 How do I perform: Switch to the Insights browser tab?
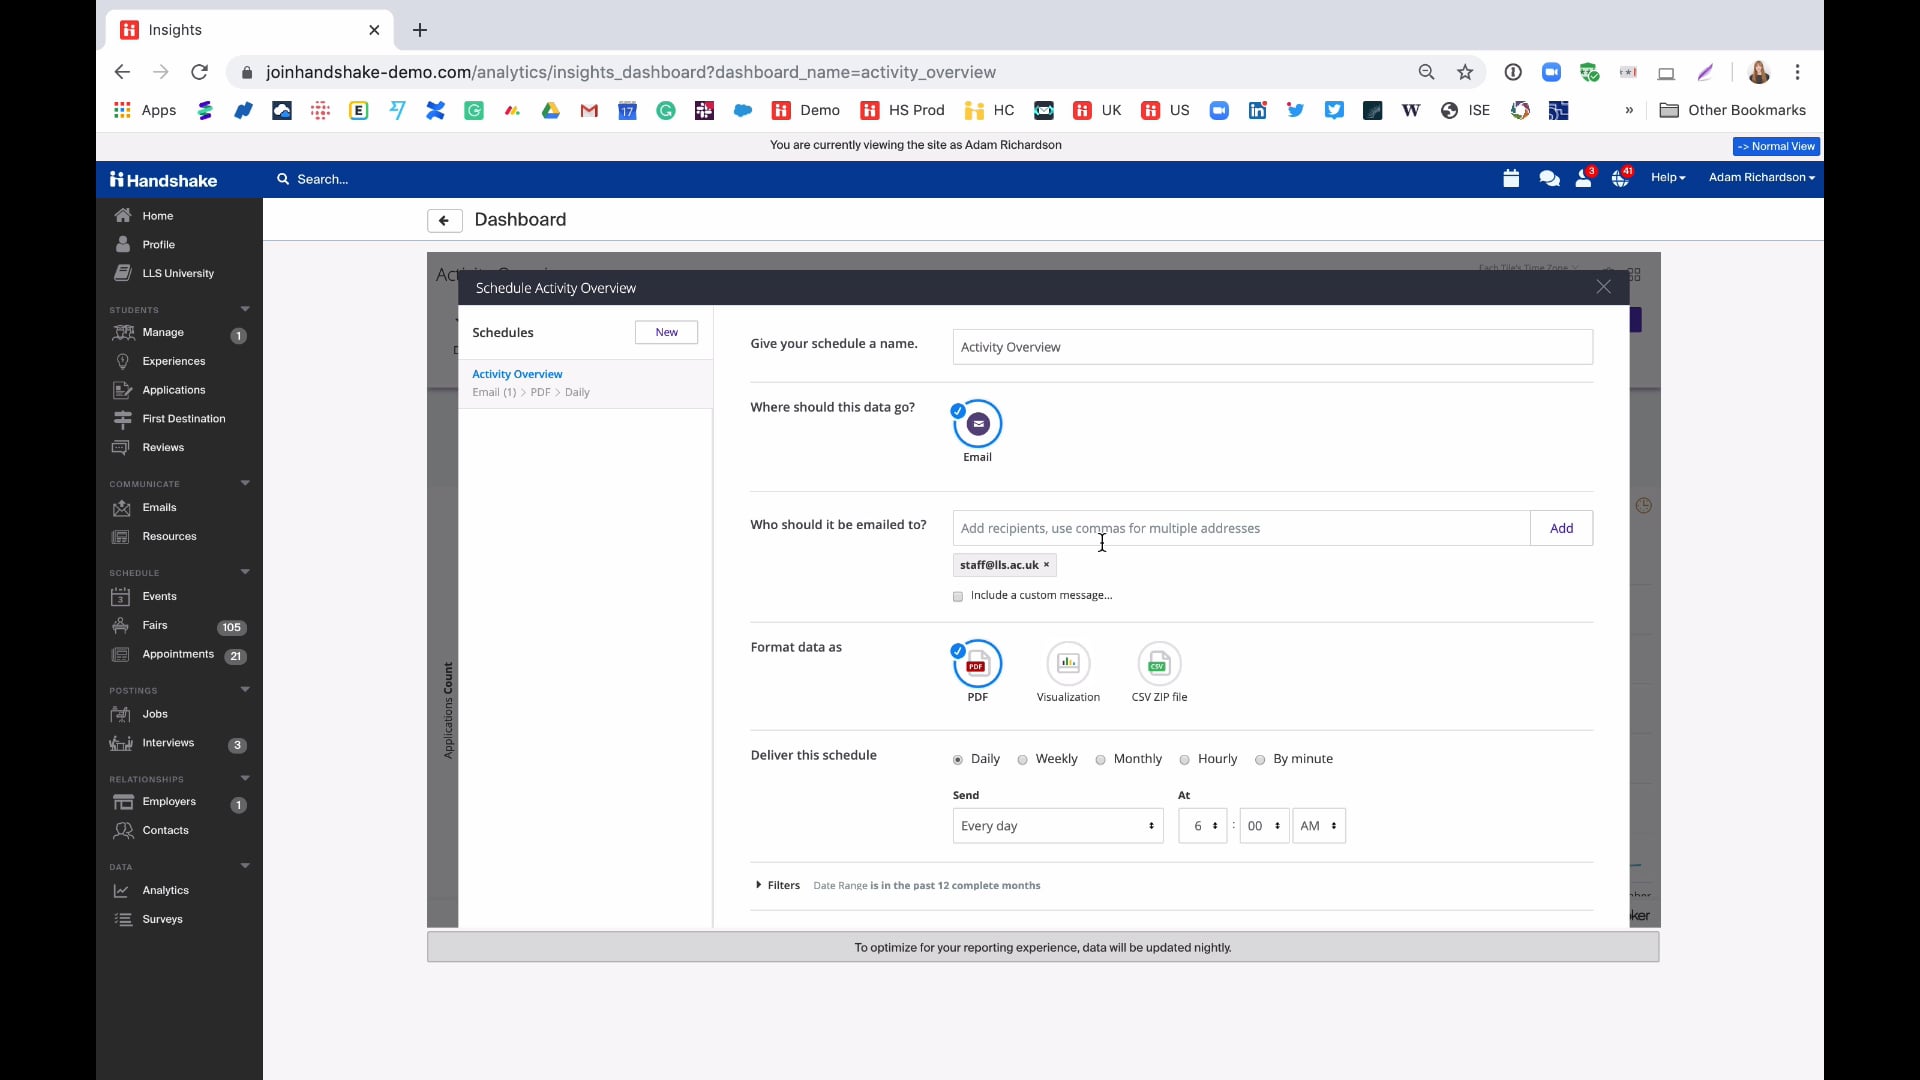coord(250,30)
